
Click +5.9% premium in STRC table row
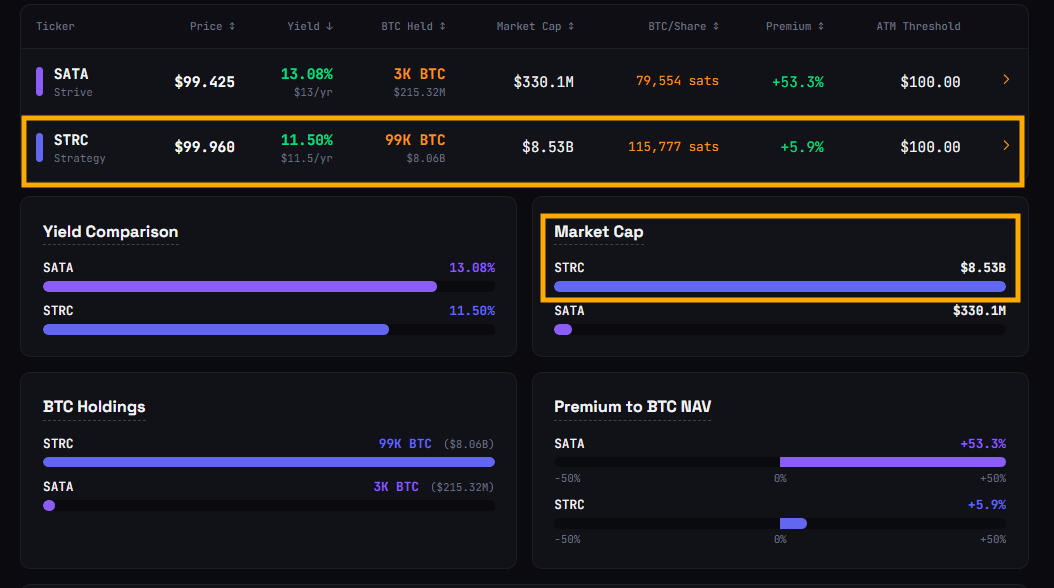coord(801,147)
